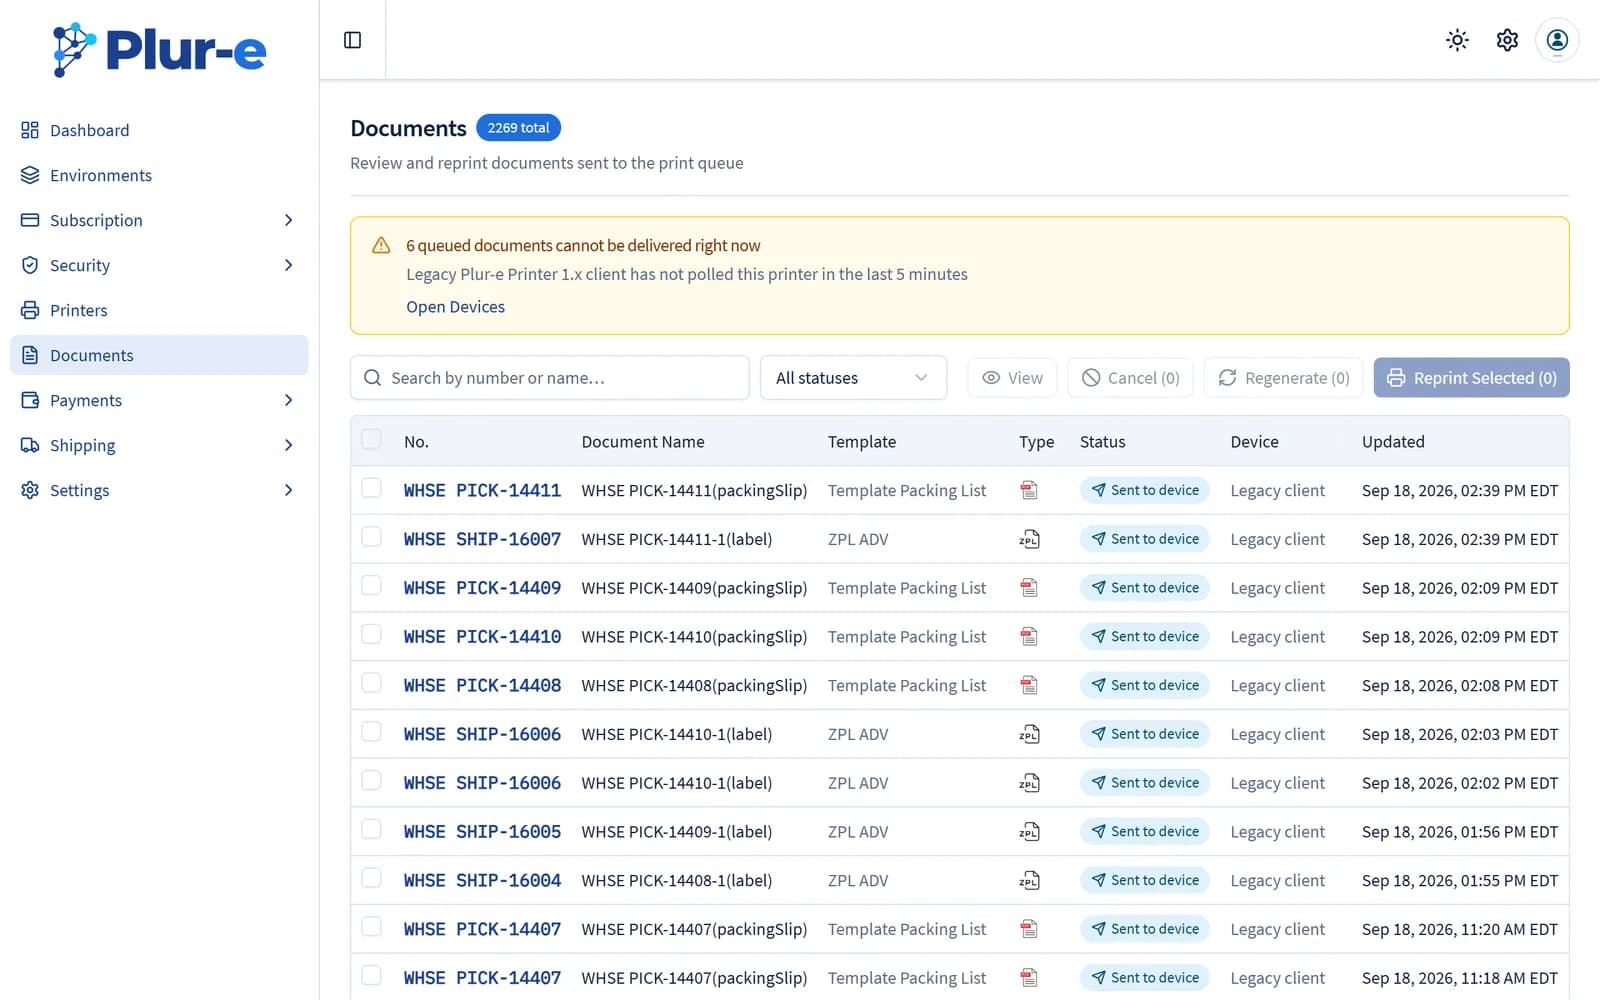This screenshot has width=1600, height=1000.
Task: Click the Dashboard grid icon in sidebar
Action: pos(30,130)
